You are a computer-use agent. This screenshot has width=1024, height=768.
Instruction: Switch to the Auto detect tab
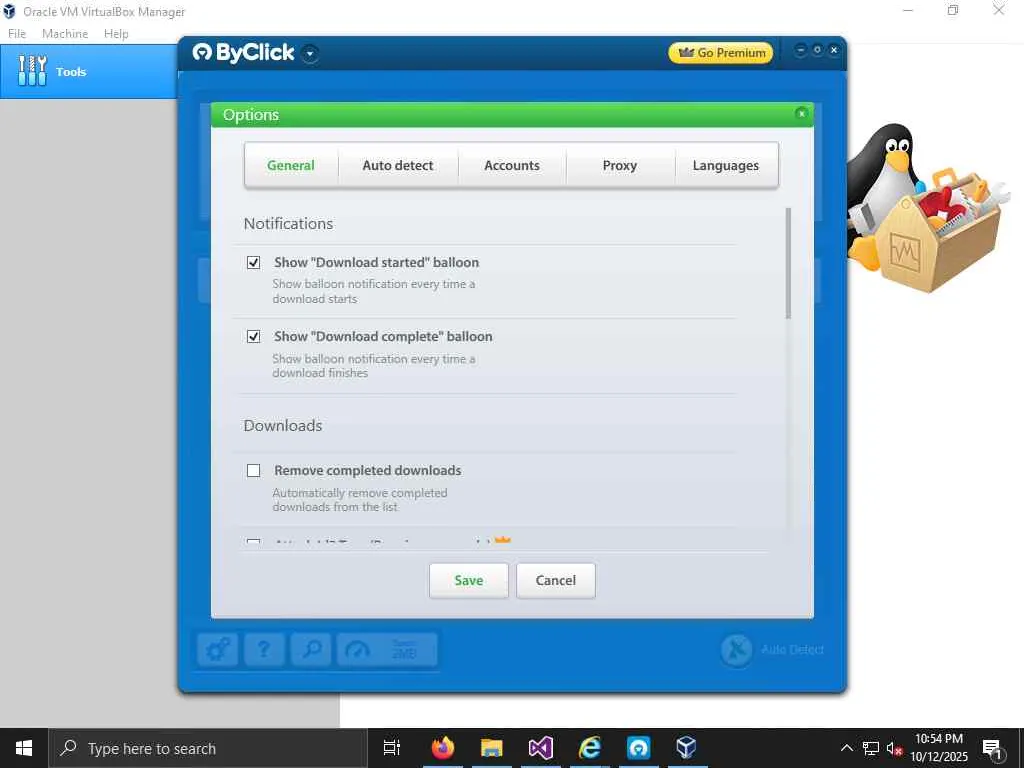coord(398,165)
